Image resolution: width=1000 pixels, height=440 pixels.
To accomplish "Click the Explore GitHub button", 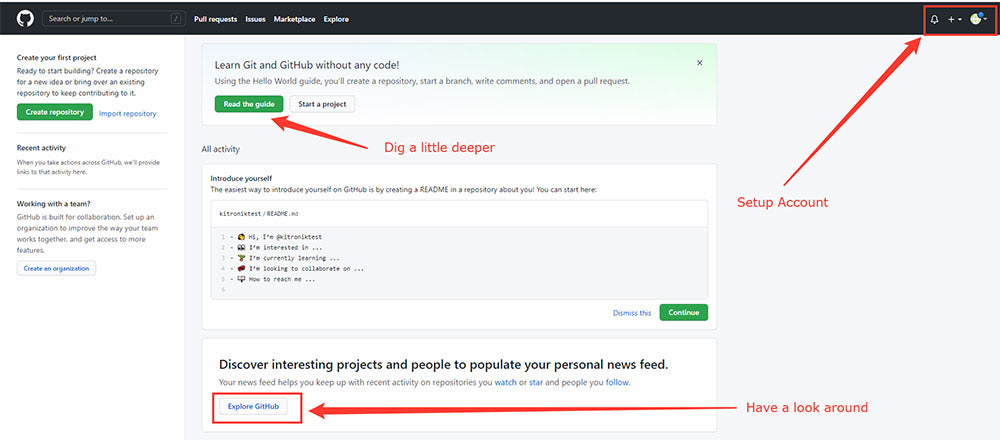I will 253,407.
